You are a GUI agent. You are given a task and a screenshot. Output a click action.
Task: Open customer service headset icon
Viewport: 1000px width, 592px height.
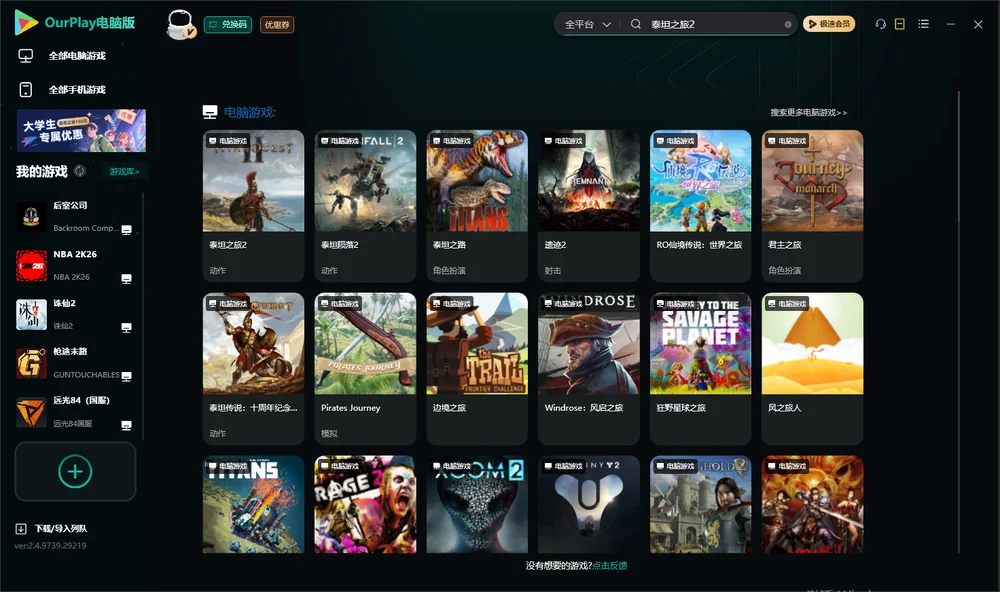point(881,24)
